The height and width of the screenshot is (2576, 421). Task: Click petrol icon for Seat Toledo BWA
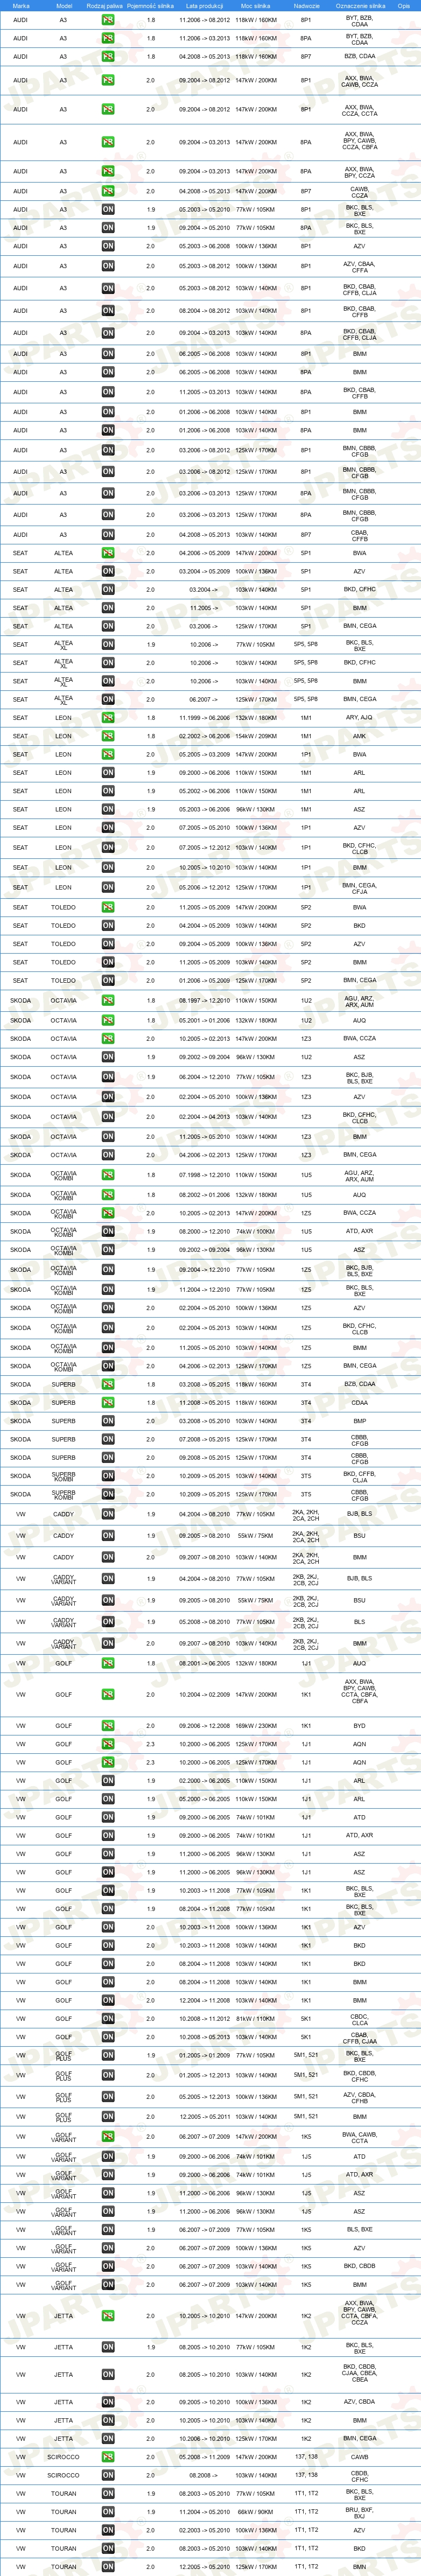click(x=108, y=908)
